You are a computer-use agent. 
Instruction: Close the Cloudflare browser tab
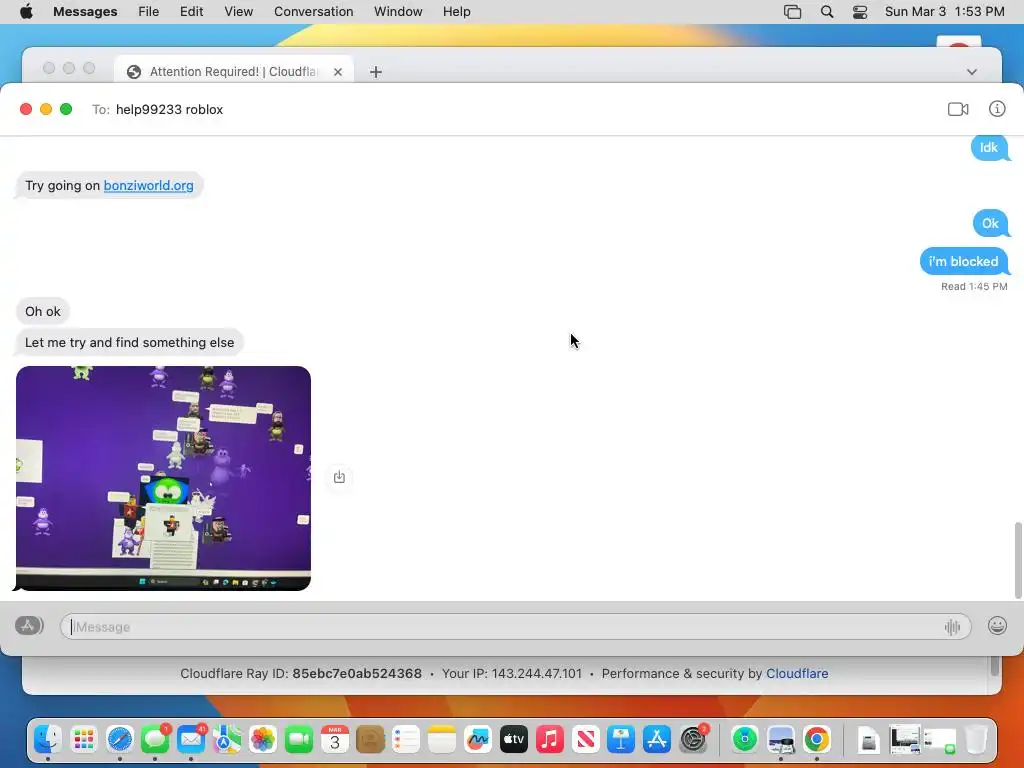click(338, 72)
